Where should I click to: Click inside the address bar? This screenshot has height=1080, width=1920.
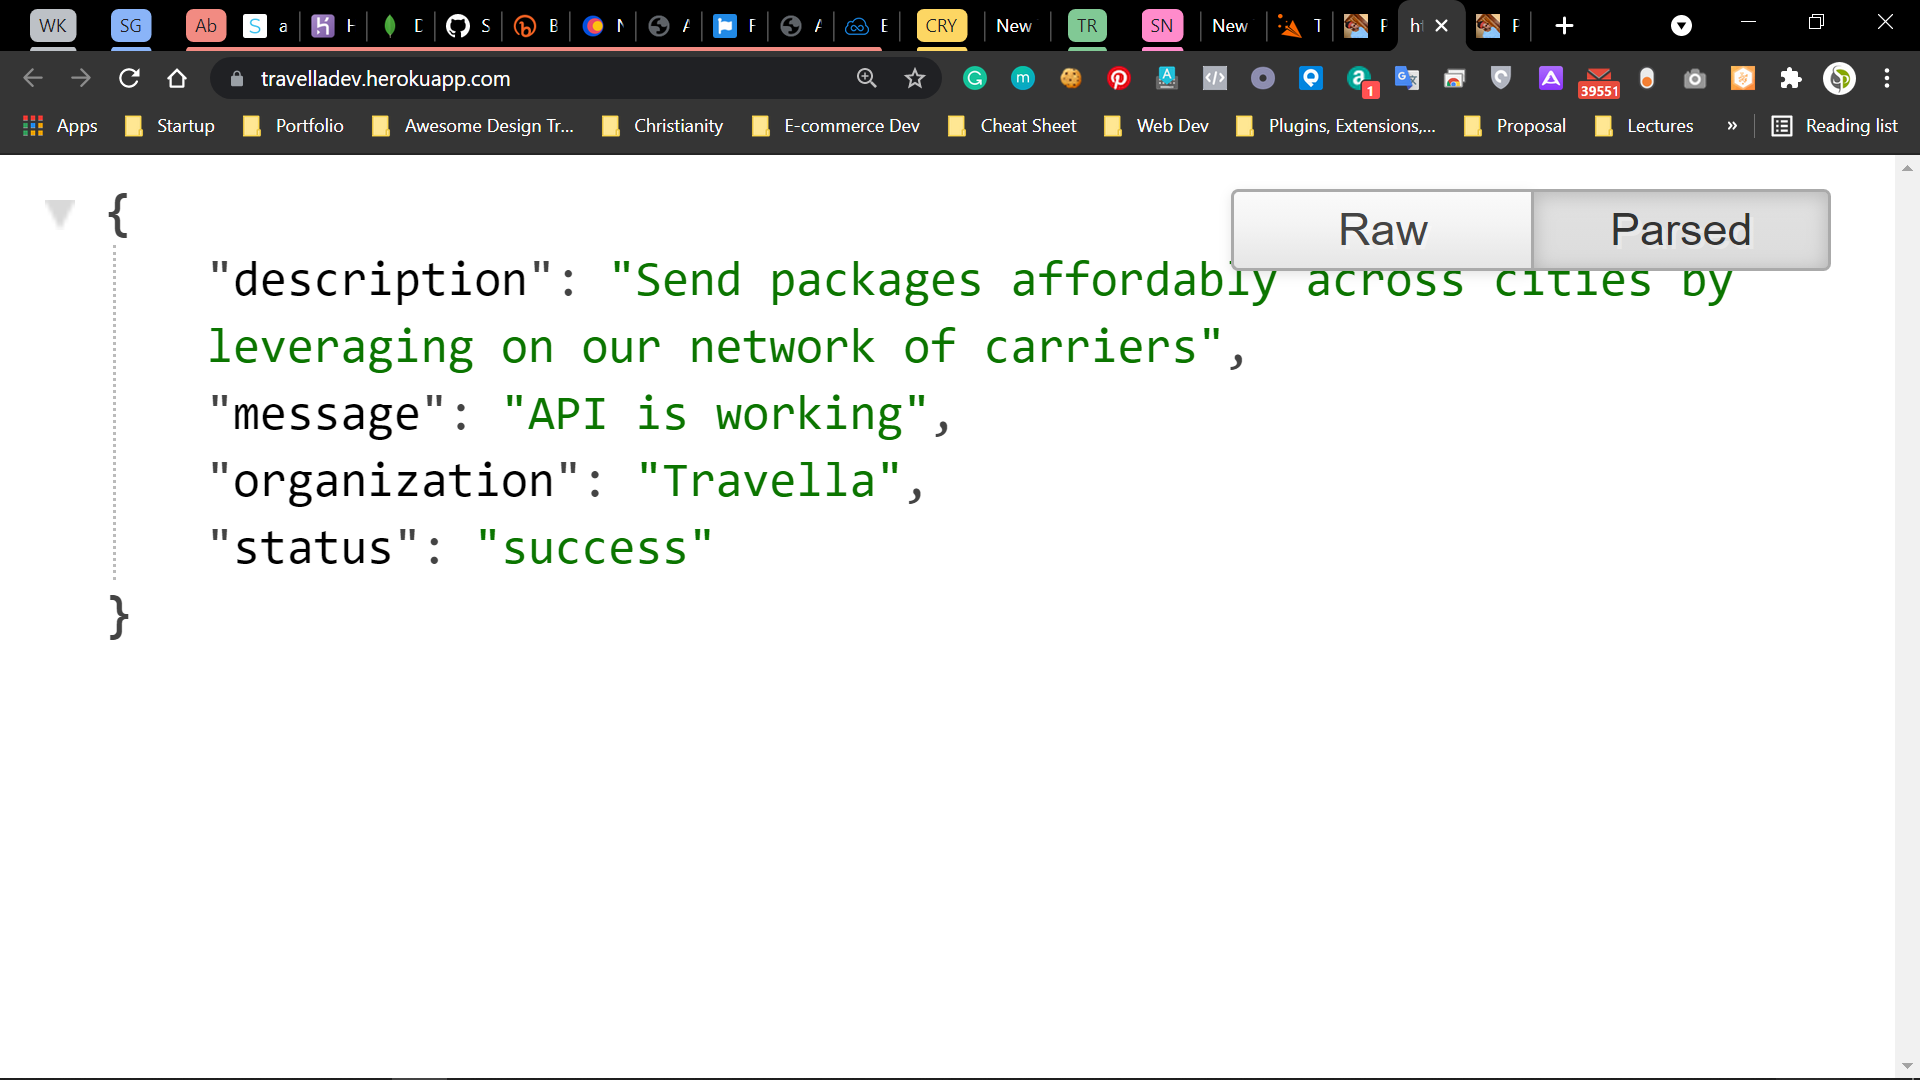click(500, 78)
